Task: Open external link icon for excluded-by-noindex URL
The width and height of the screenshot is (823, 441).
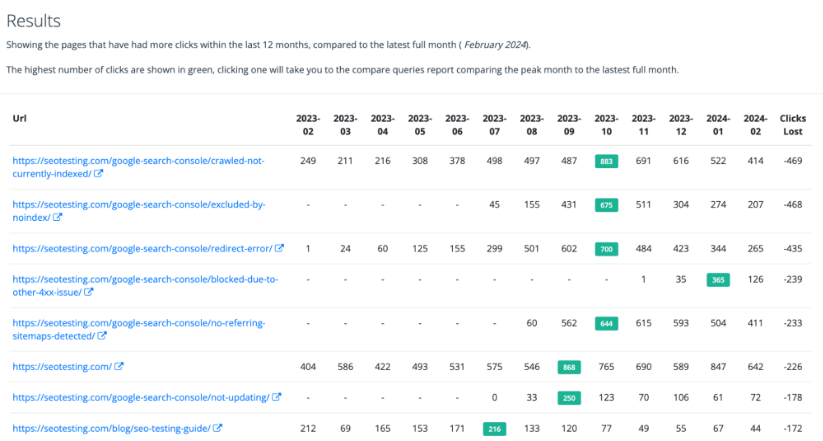Action: tap(58, 217)
